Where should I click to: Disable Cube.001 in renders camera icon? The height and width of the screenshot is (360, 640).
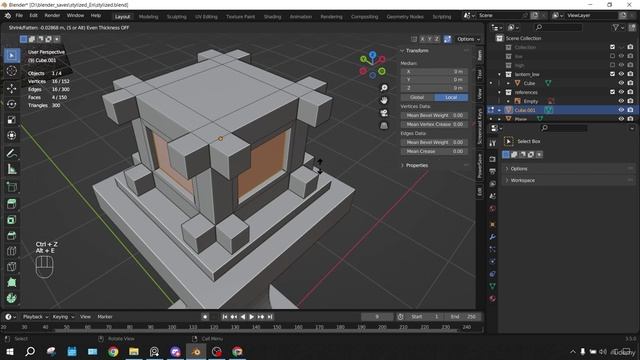(631, 110)
